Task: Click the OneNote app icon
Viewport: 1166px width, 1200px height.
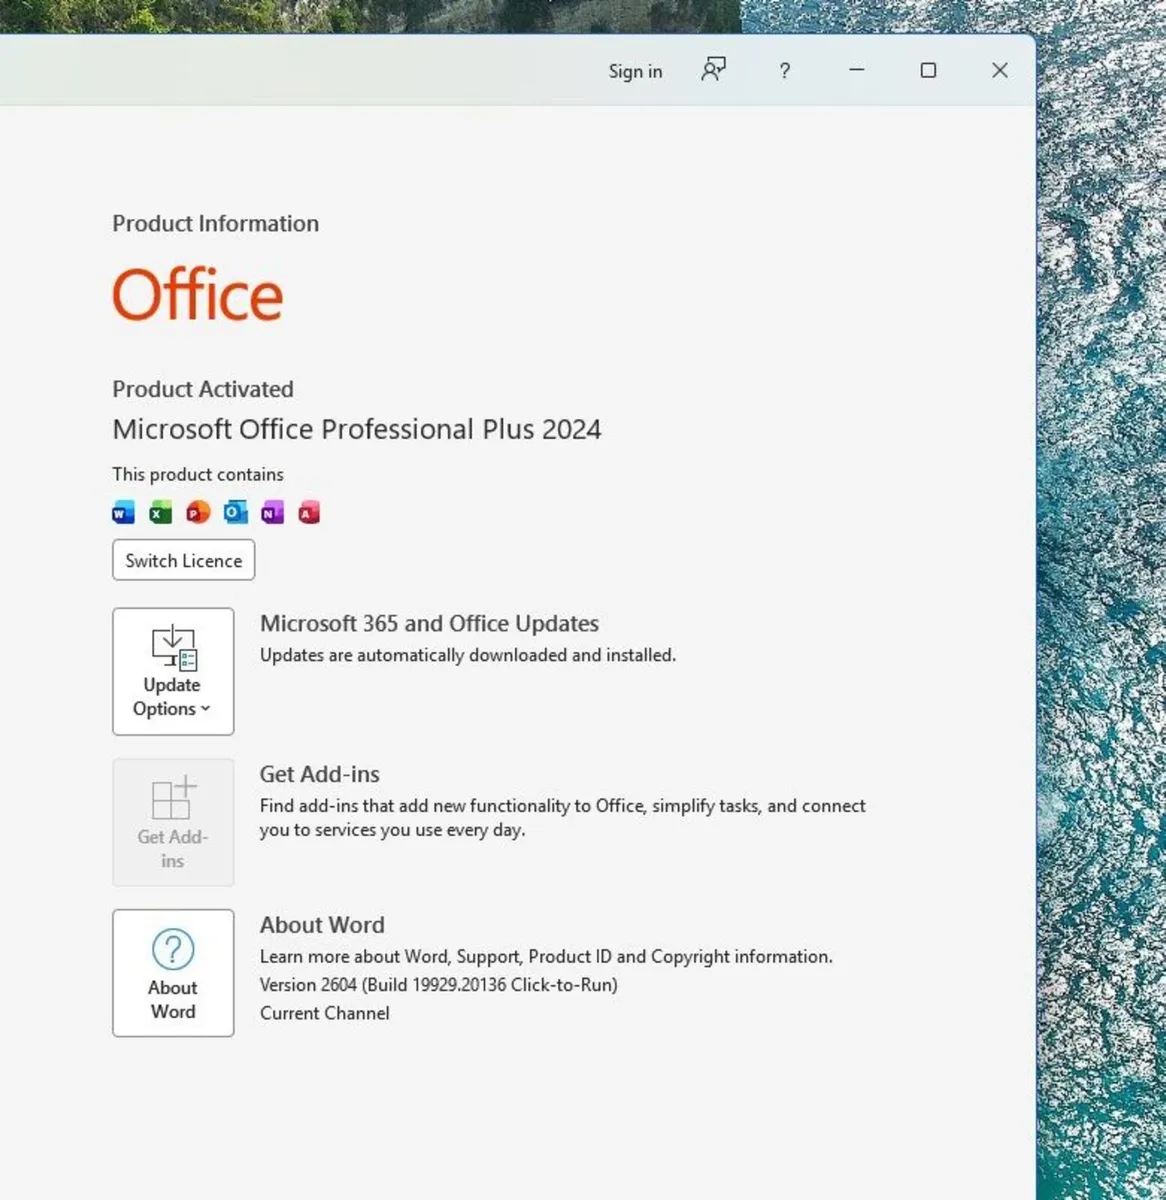Action: (x=272, y=513)
